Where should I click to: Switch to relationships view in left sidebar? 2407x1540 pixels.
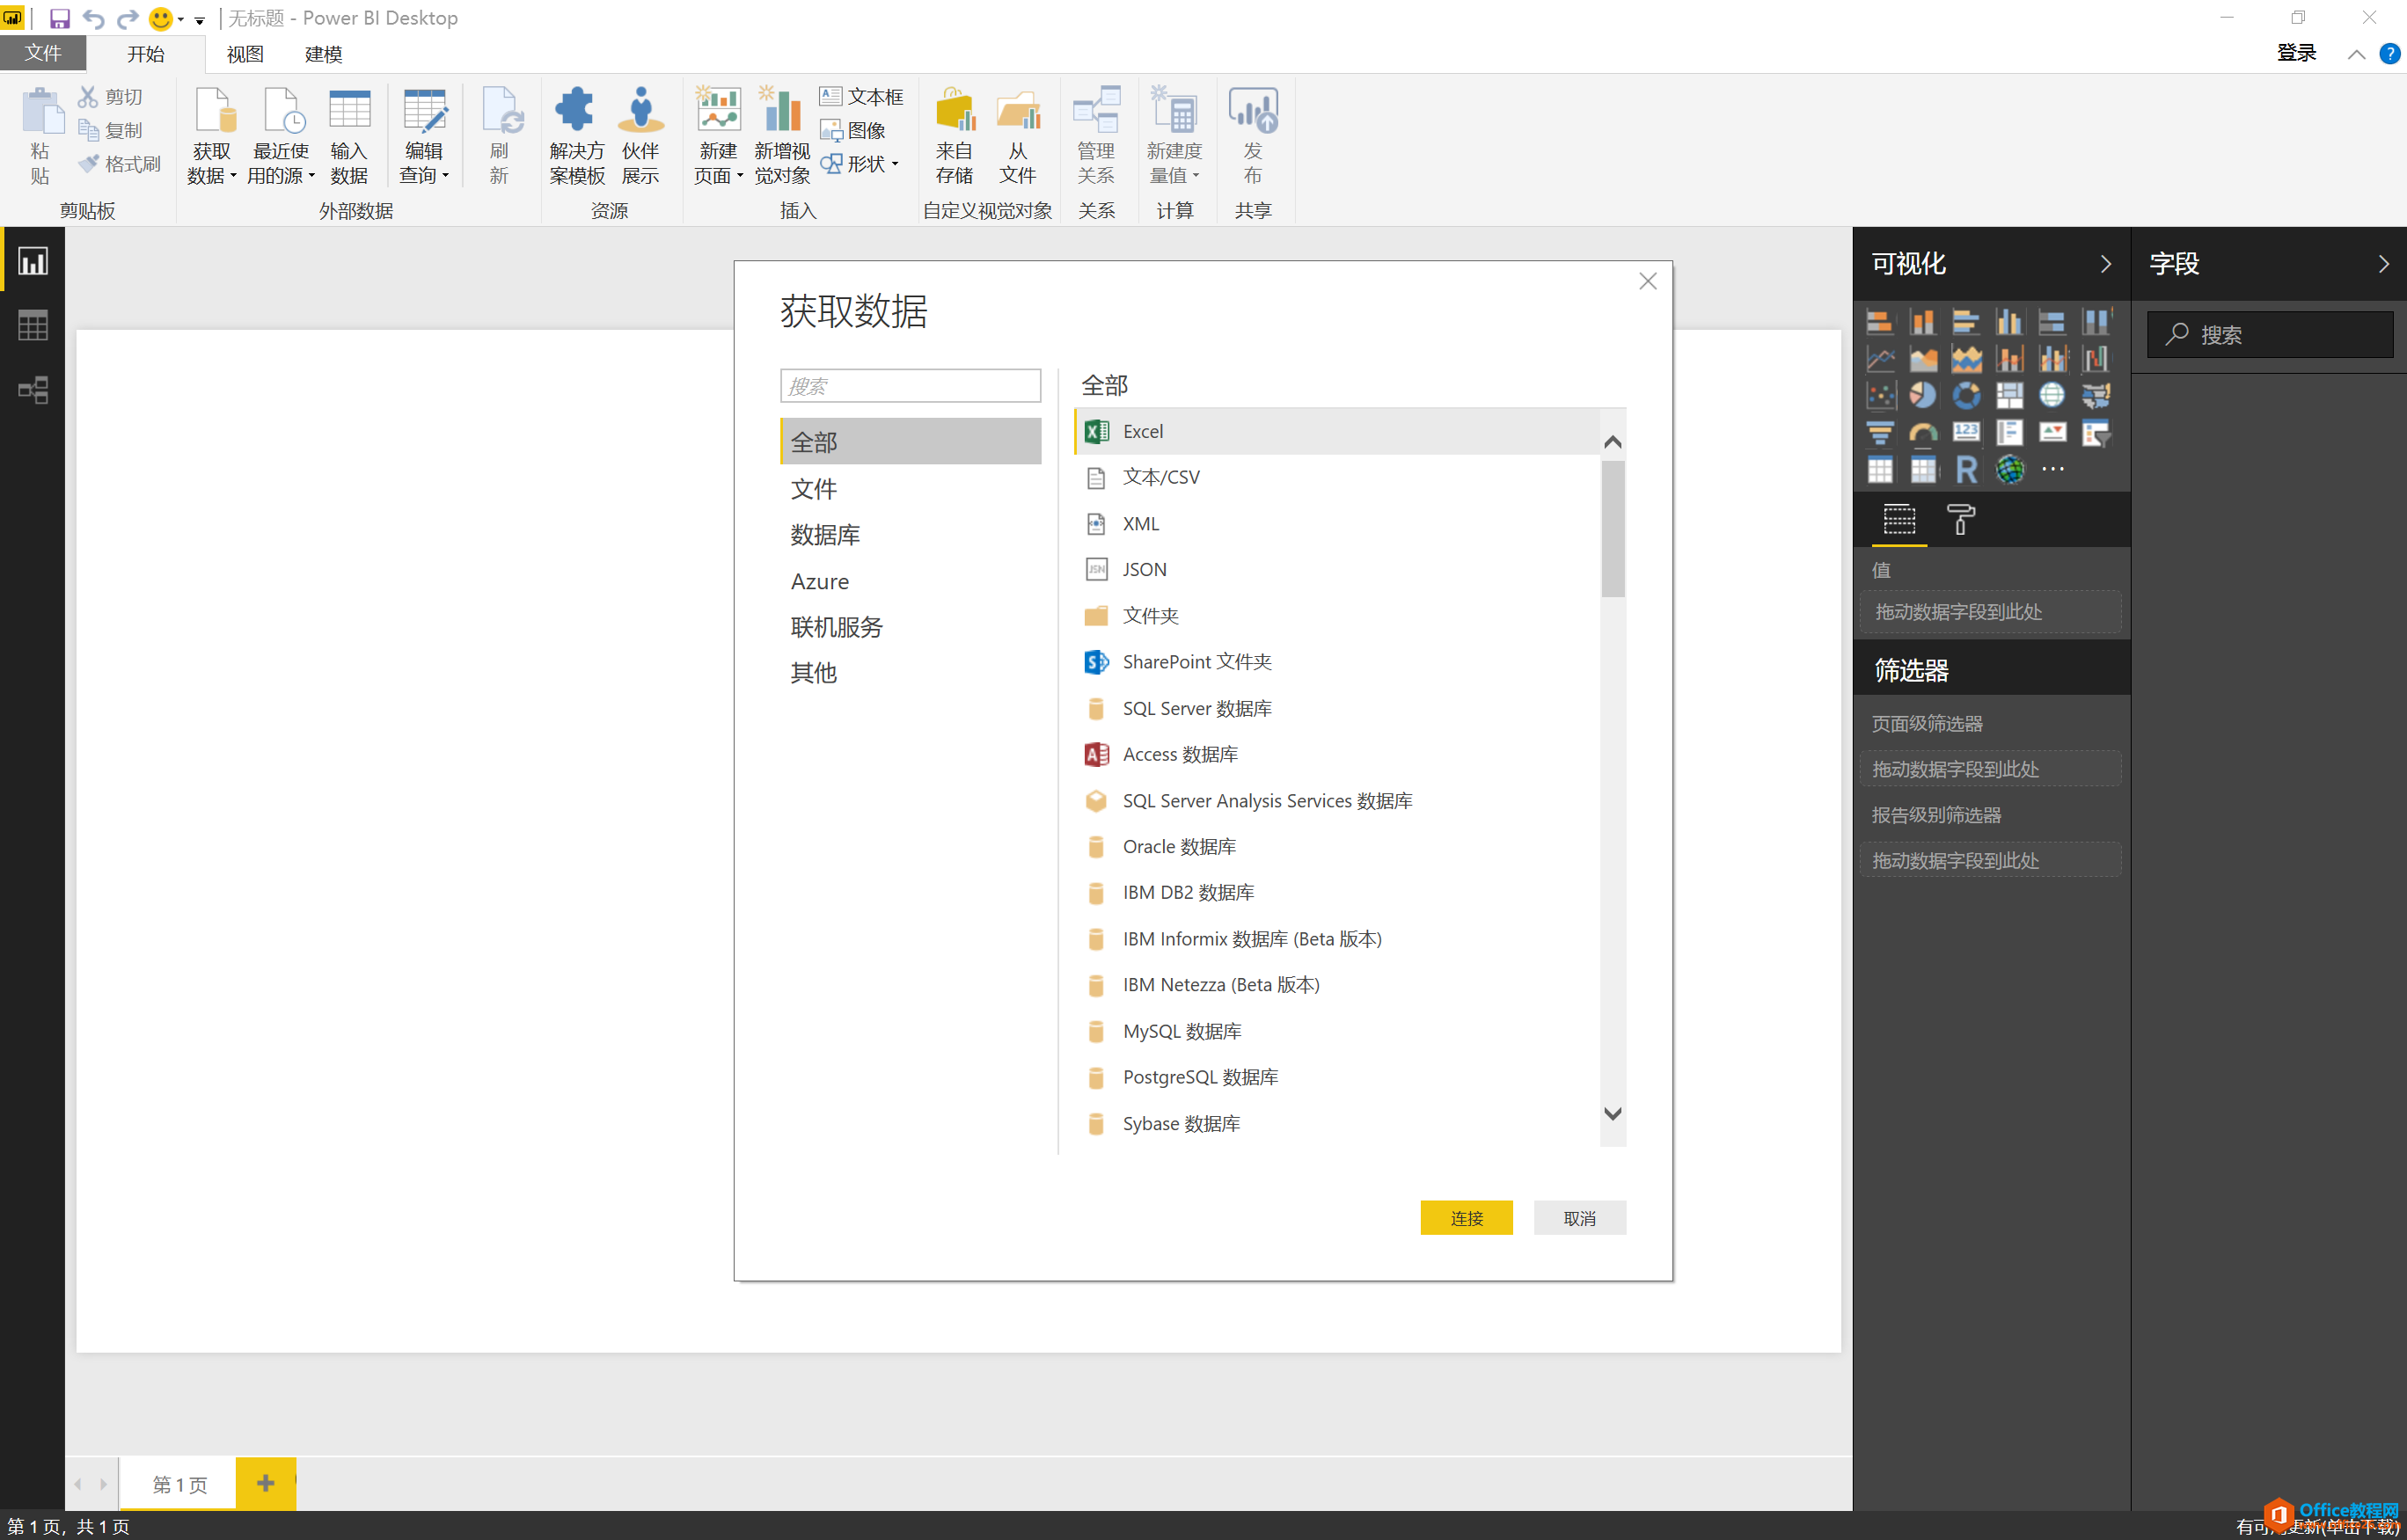33,389
